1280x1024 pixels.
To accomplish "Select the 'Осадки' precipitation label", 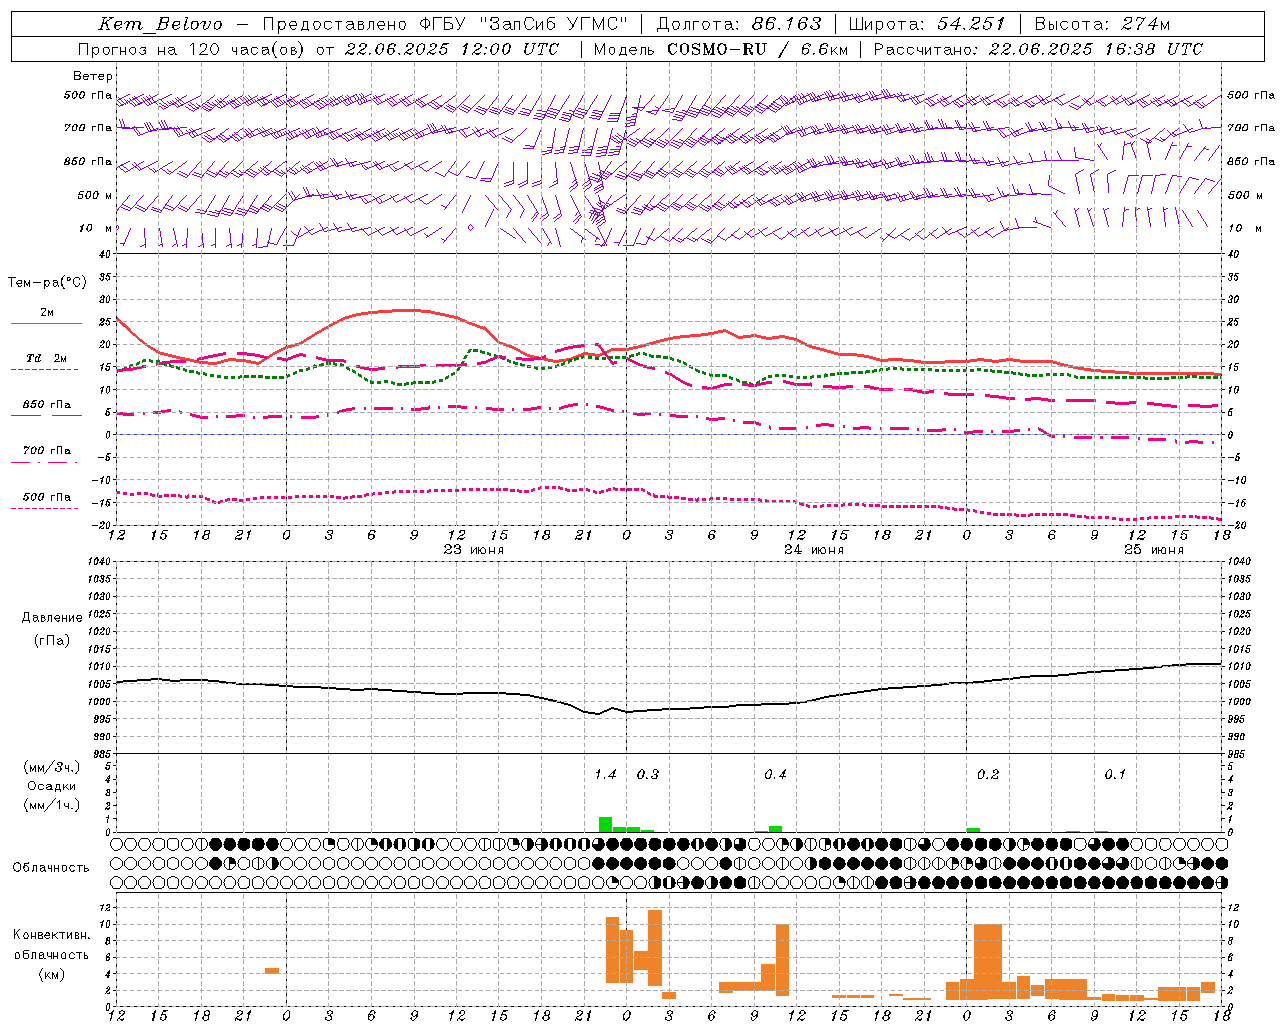I will coord(52,786).
